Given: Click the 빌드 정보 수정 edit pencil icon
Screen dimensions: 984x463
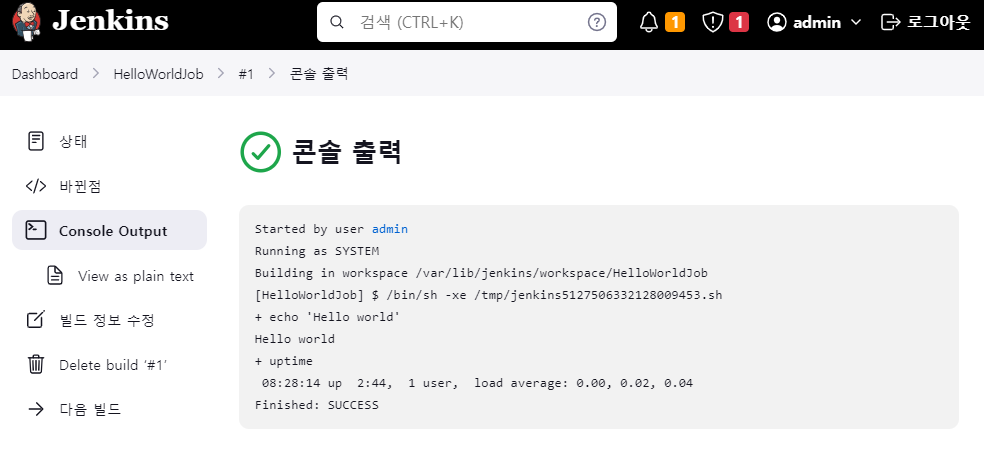Looking at the screenshot, I should pos(36,319).
